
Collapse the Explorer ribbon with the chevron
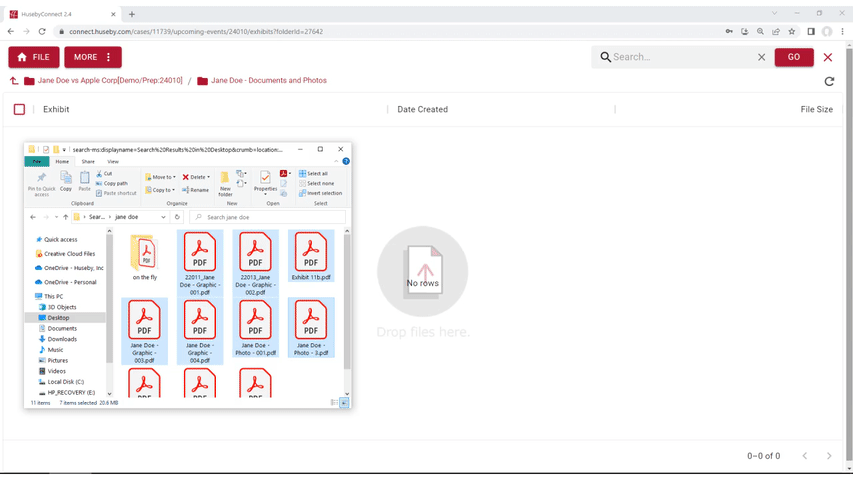coord(336,162)
